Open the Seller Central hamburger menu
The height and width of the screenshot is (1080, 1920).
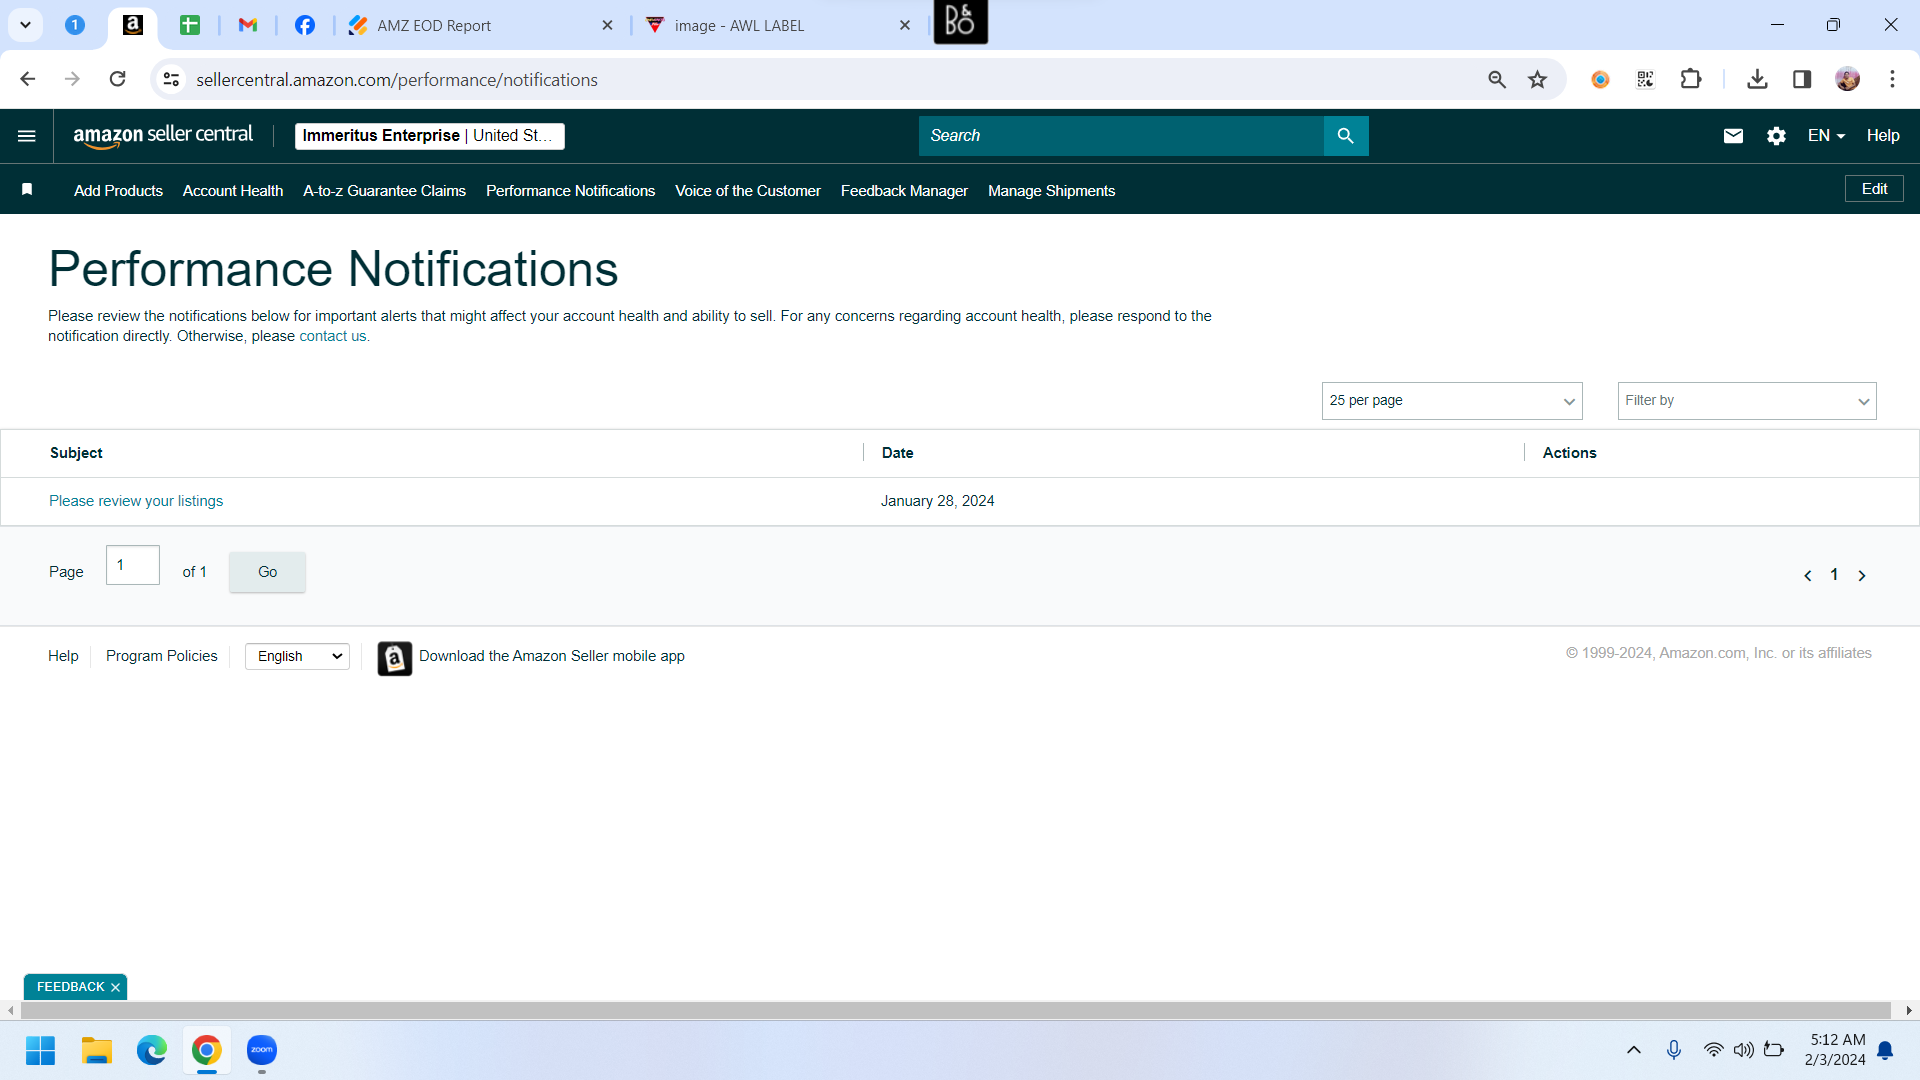(x=27, y=136)
